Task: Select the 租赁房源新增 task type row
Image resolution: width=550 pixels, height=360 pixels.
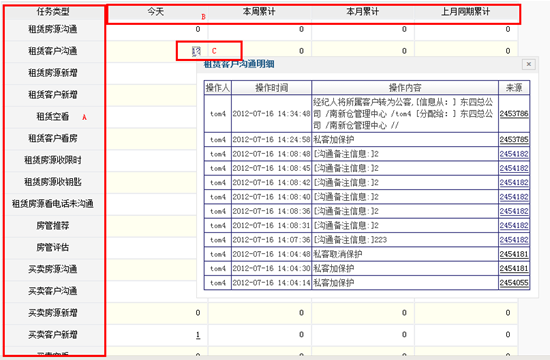Action: [x=53, y=73]
